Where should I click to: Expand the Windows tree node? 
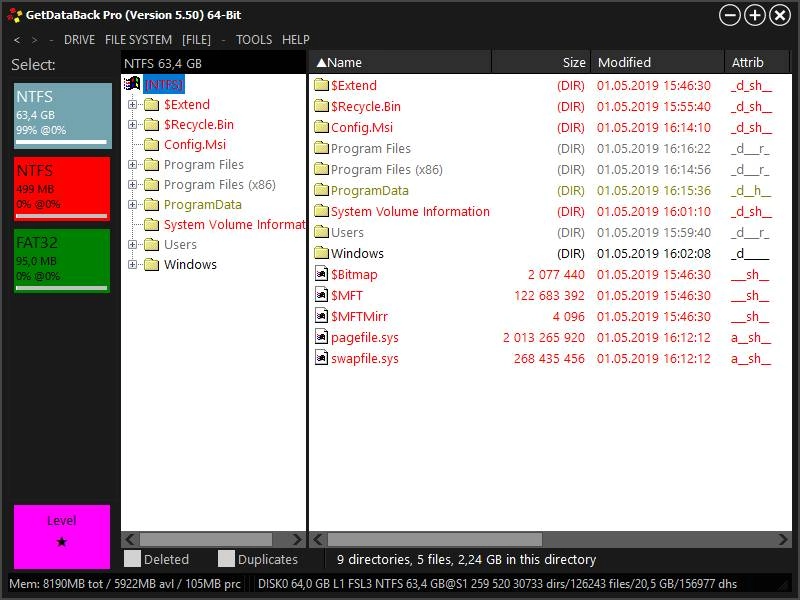[132, 264]
